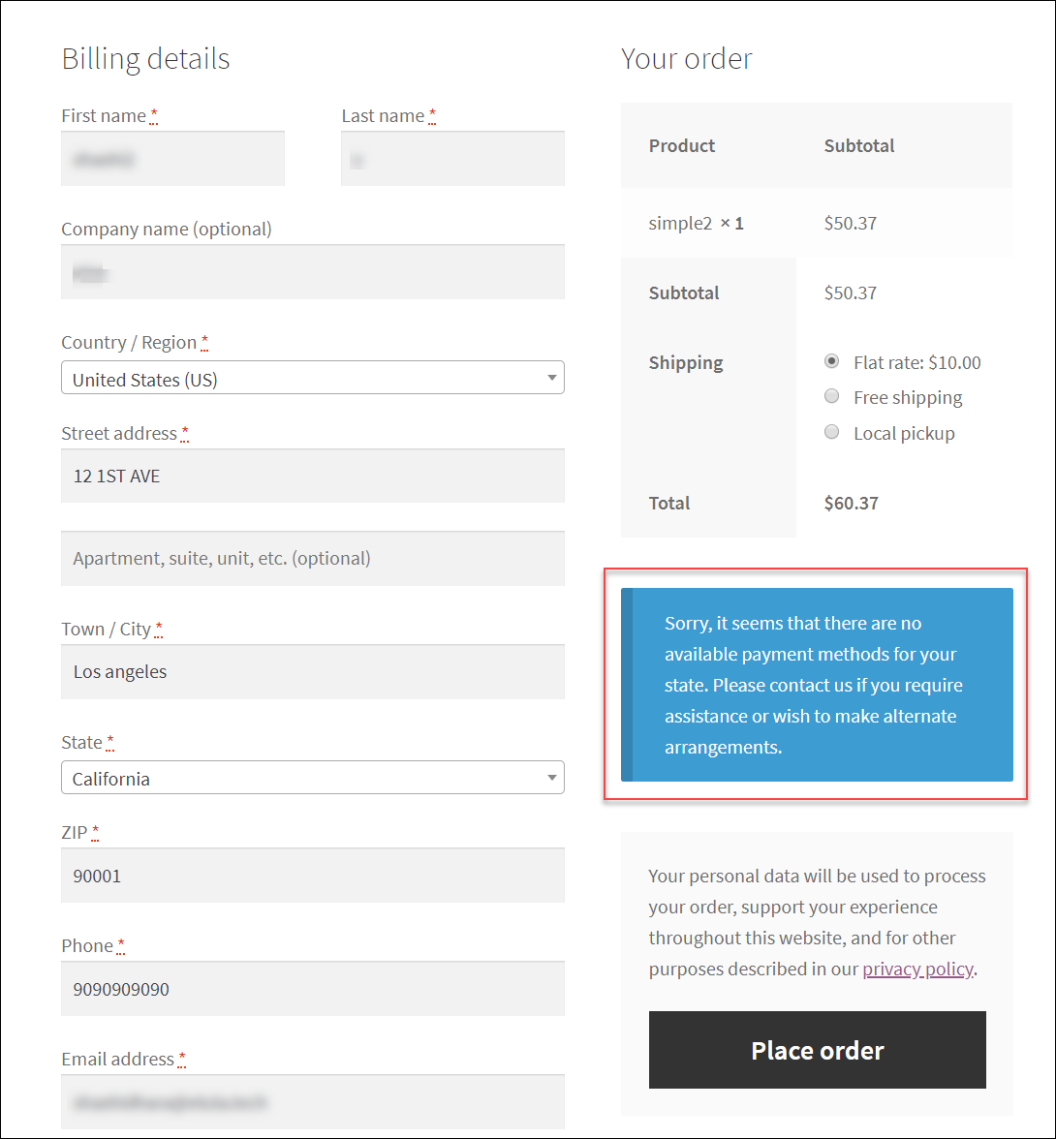Open the Country / Region dropdown
The image size is (1056, 1139).
312,377
